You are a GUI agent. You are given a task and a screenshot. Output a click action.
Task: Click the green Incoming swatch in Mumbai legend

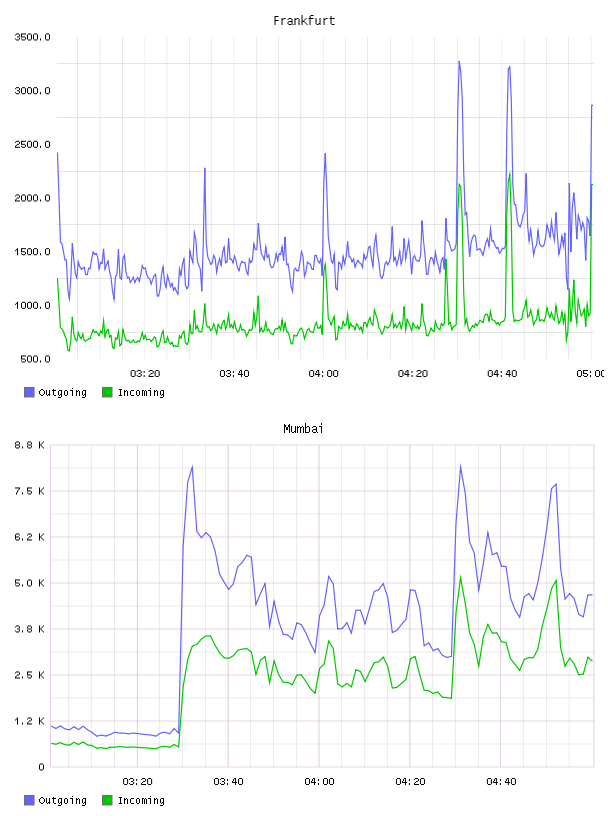(x=107, y=800)
